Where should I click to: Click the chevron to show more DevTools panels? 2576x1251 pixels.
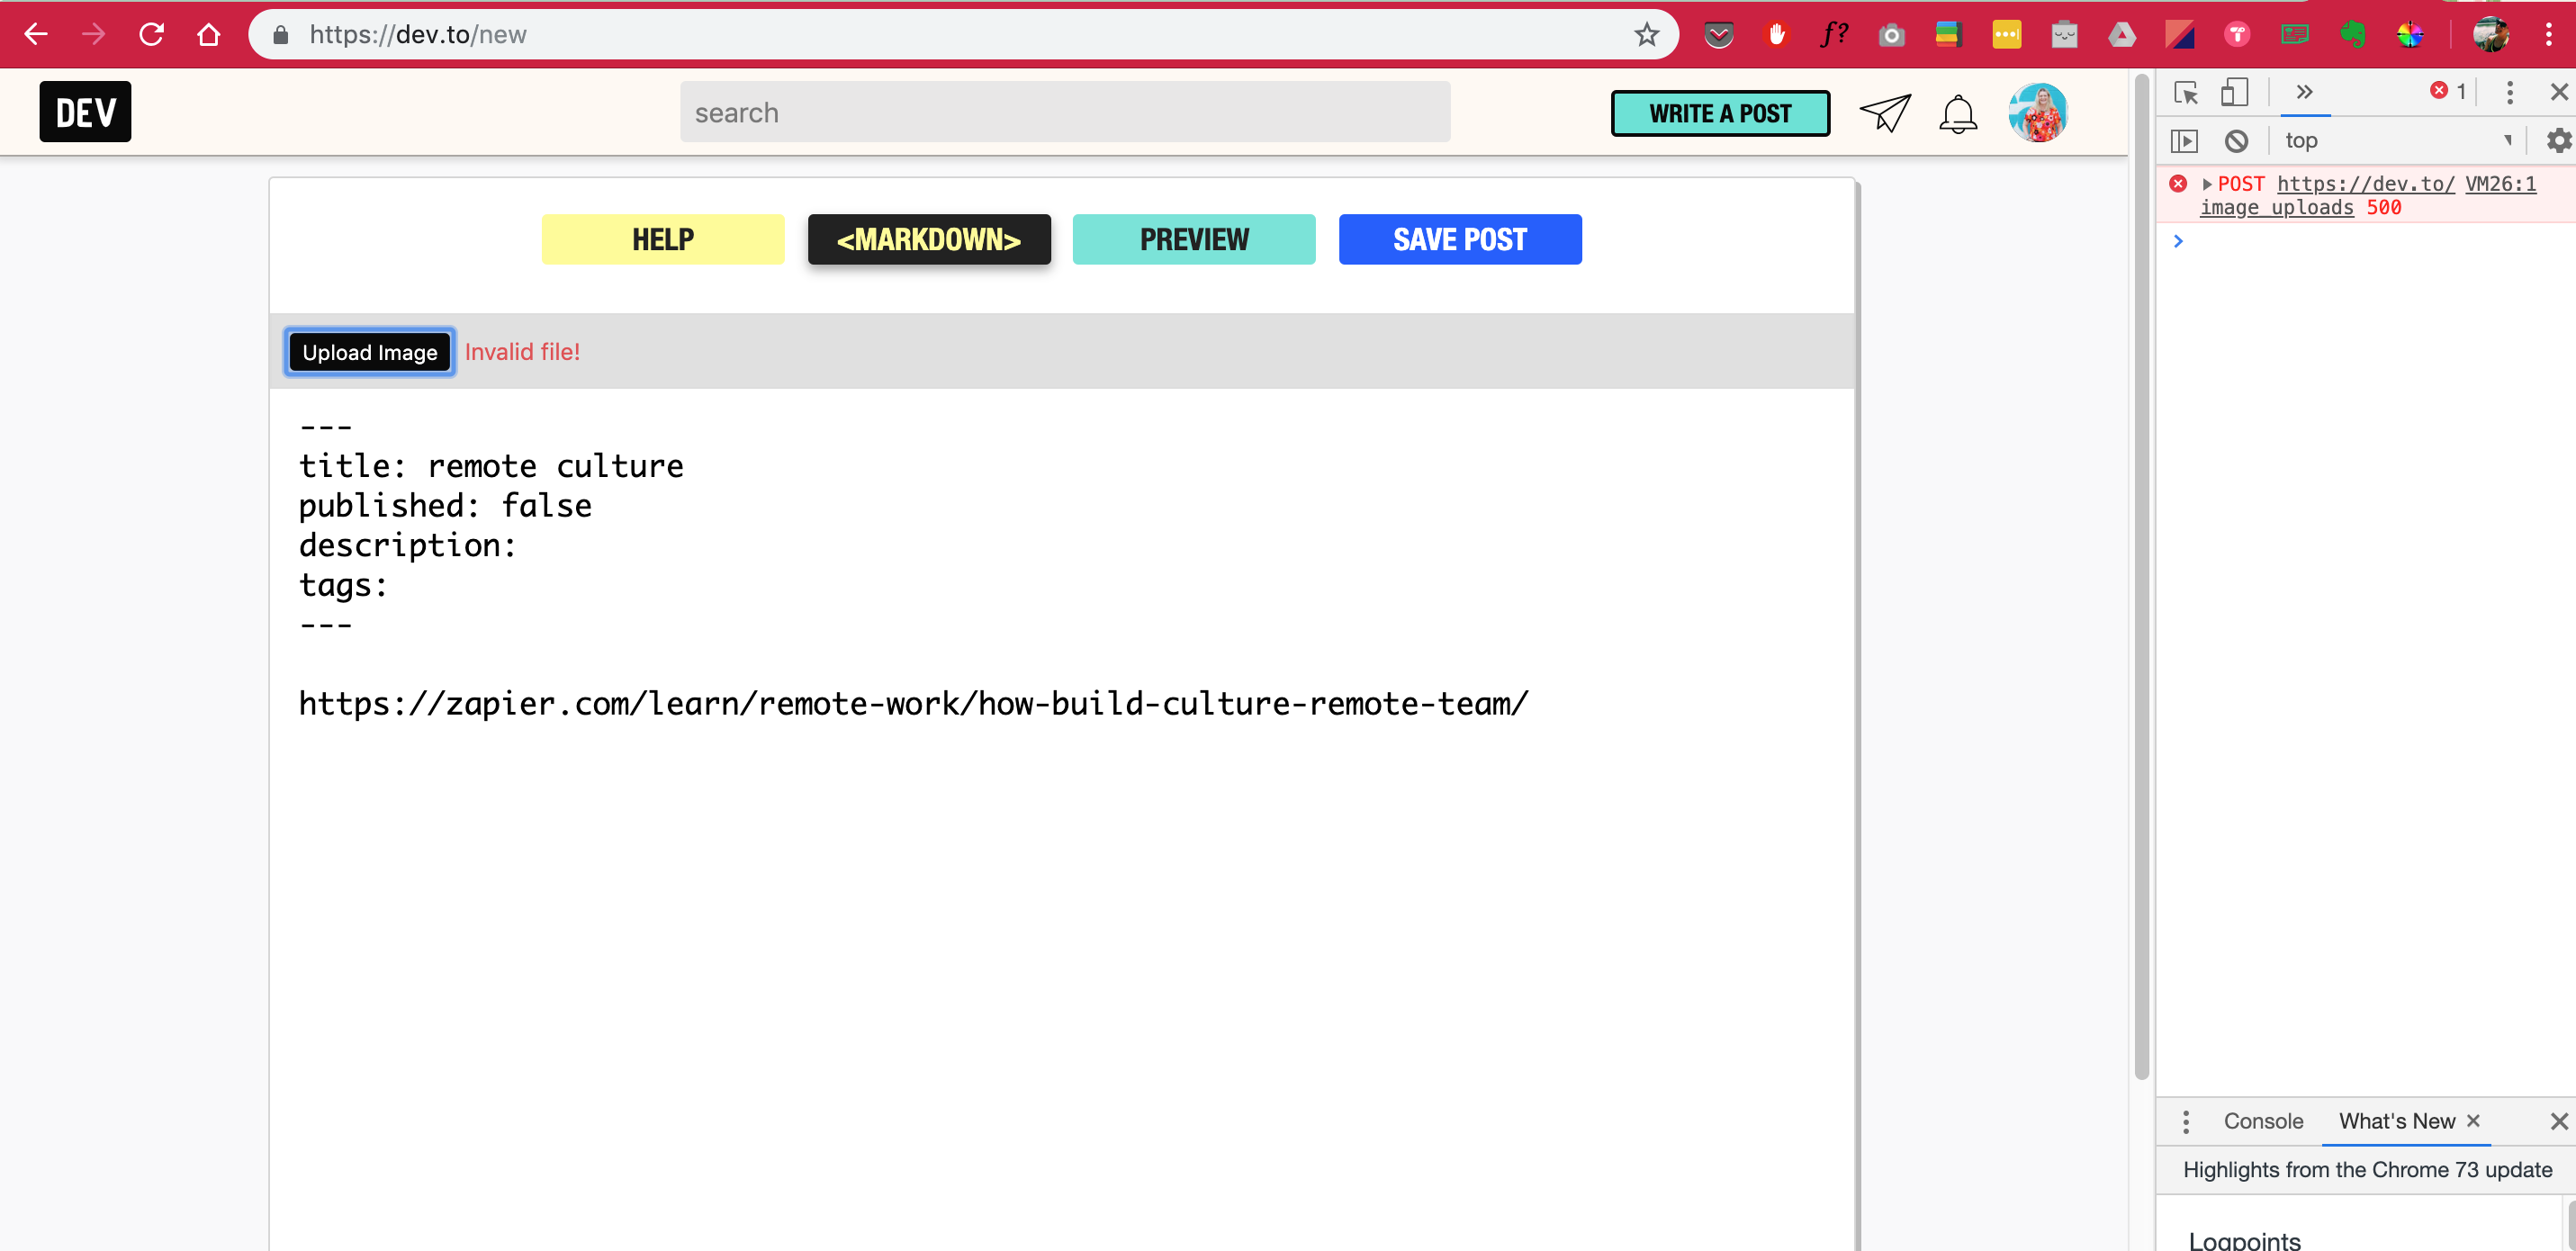click(2305, 92)
